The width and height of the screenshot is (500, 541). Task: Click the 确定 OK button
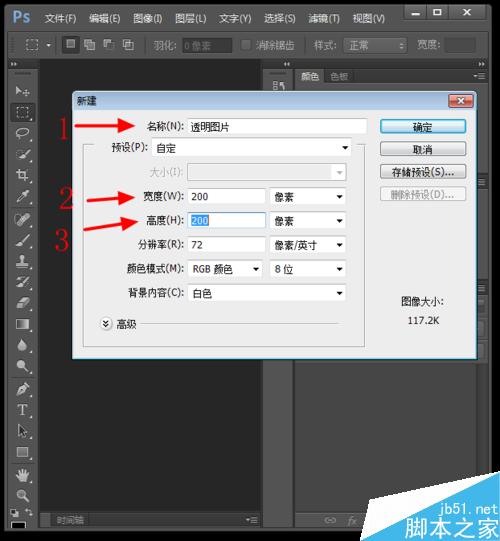click(x=423, y=127)
